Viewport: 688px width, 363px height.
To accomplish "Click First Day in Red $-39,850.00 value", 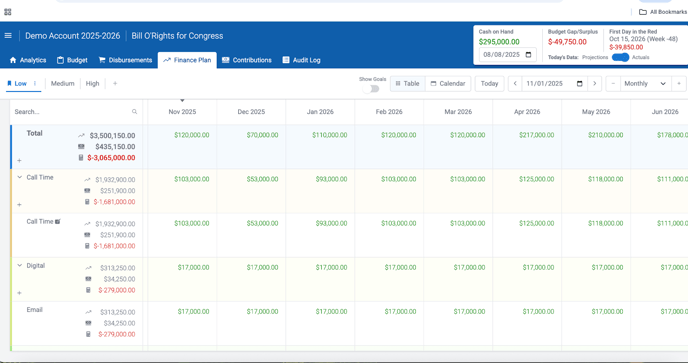I will click(626, 47).
